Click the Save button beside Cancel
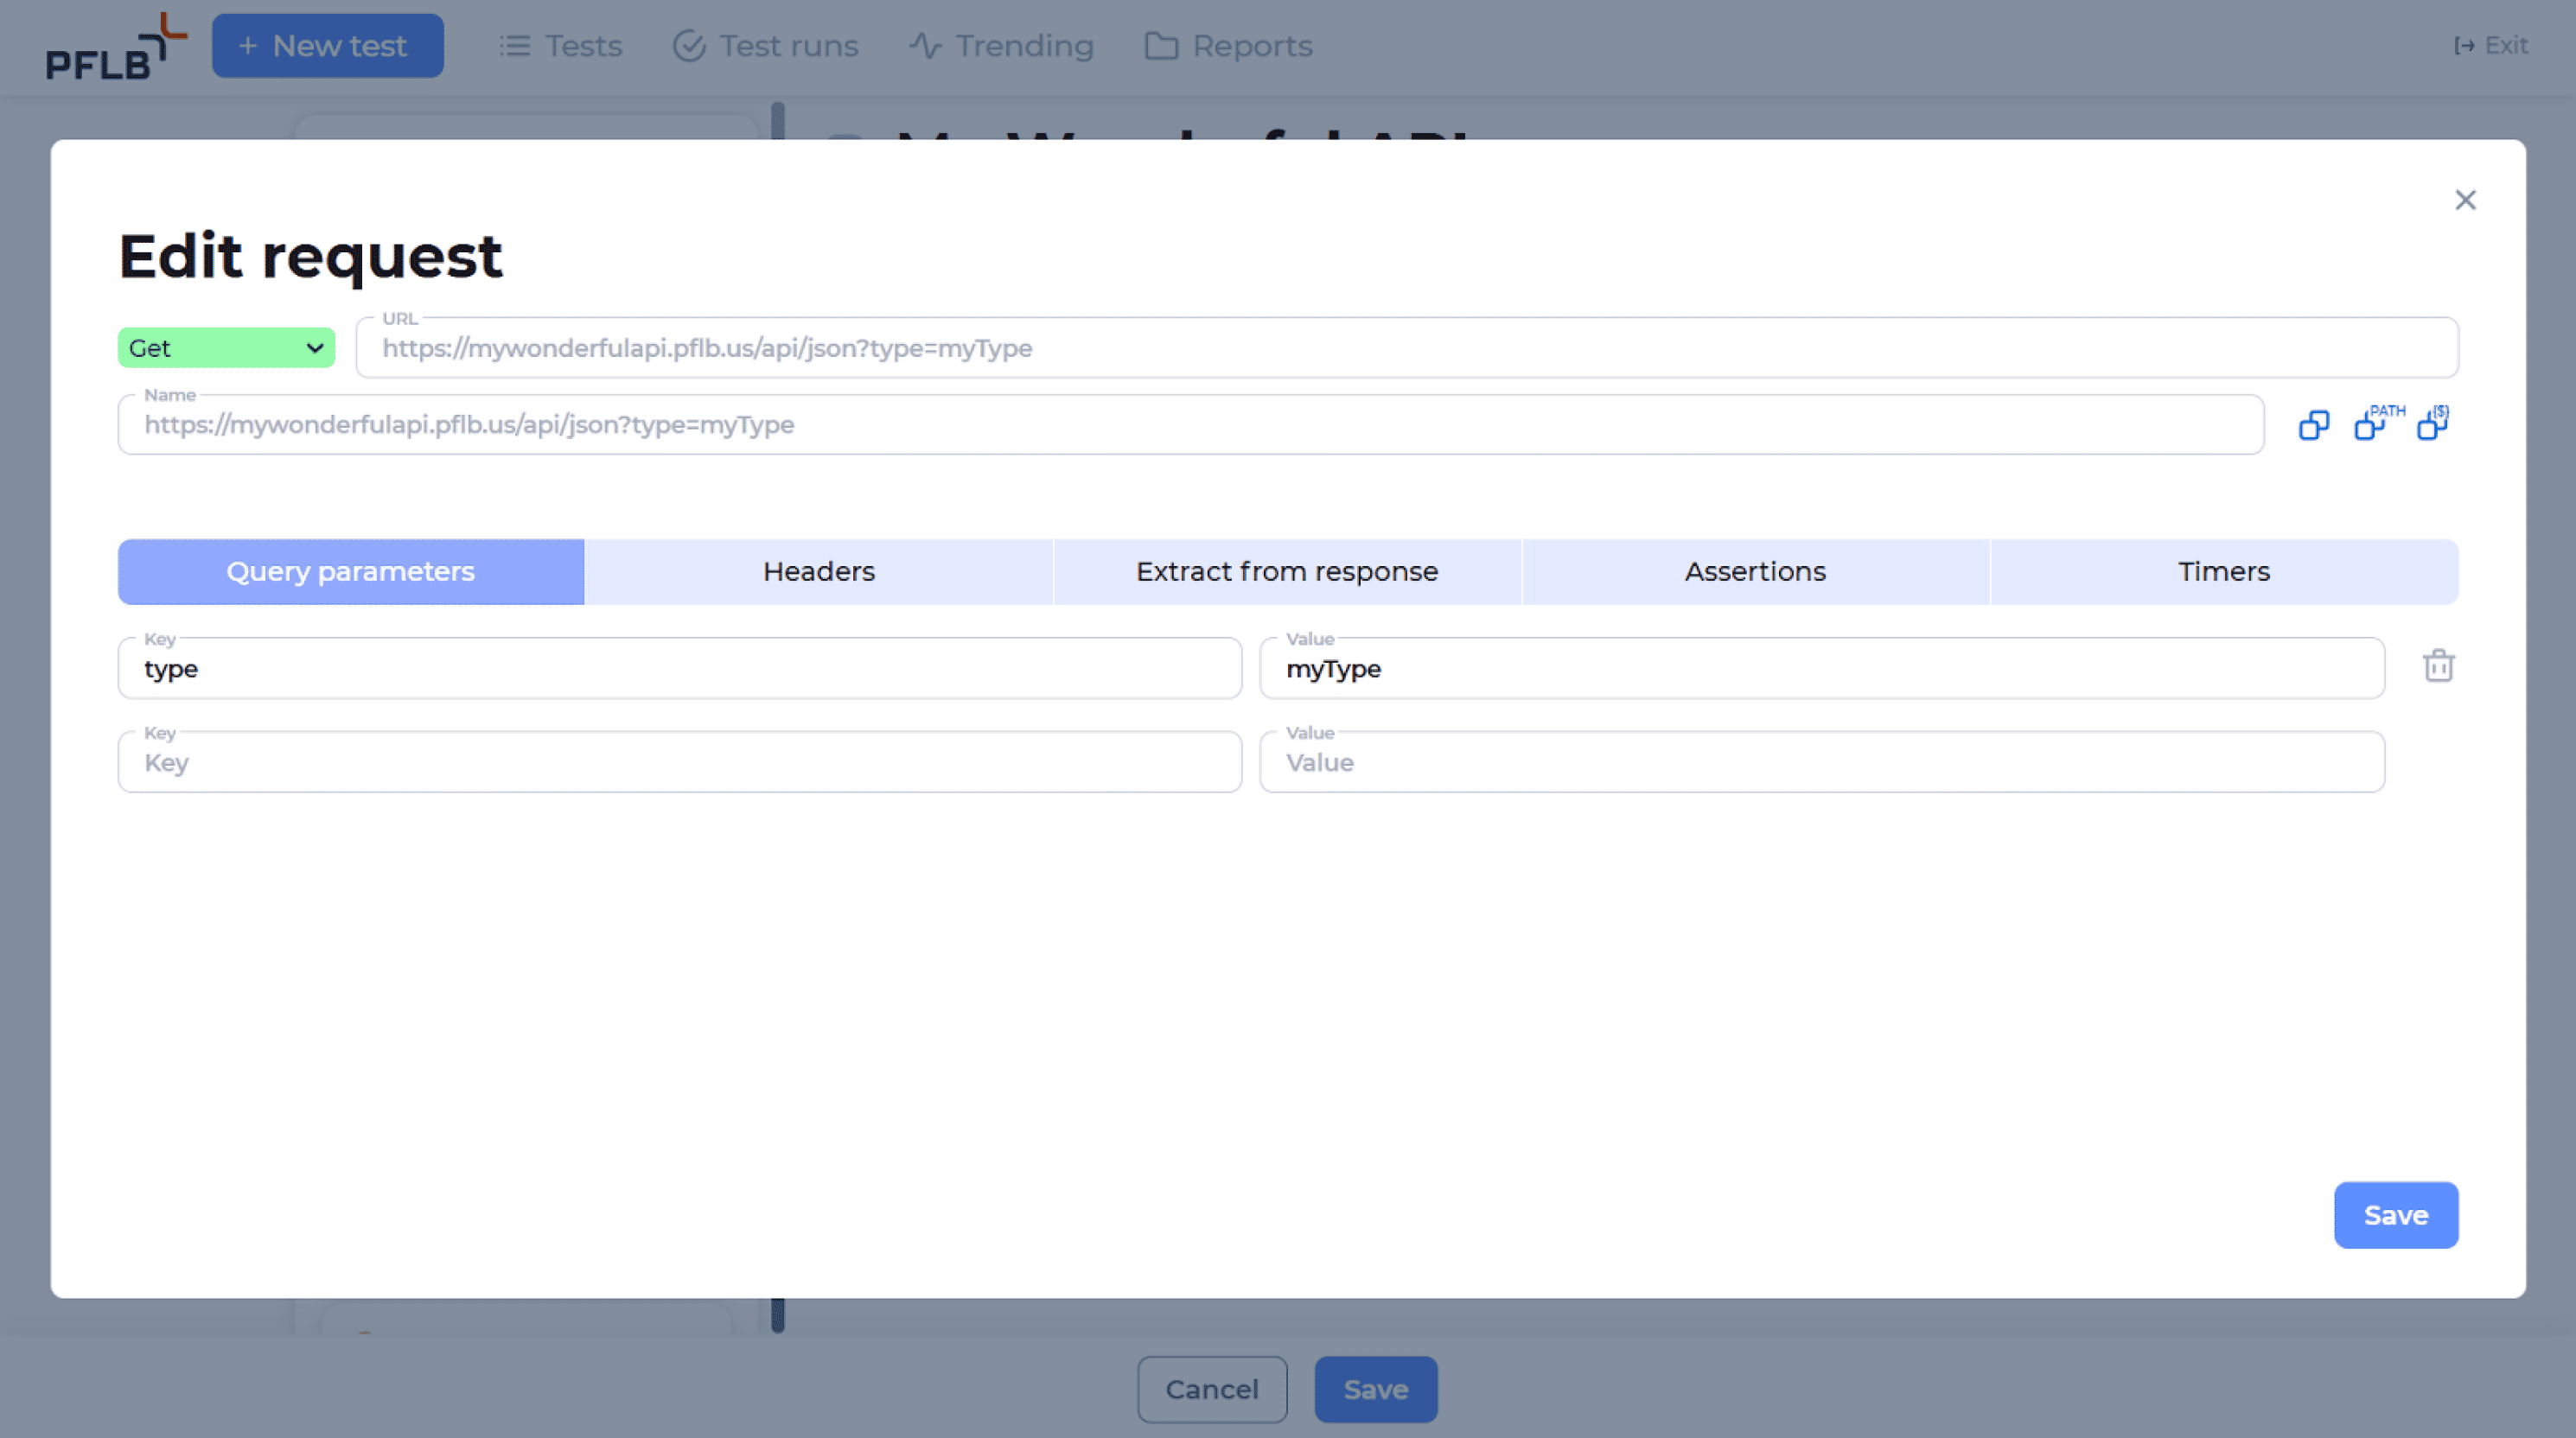 tap(1376, 1389)
